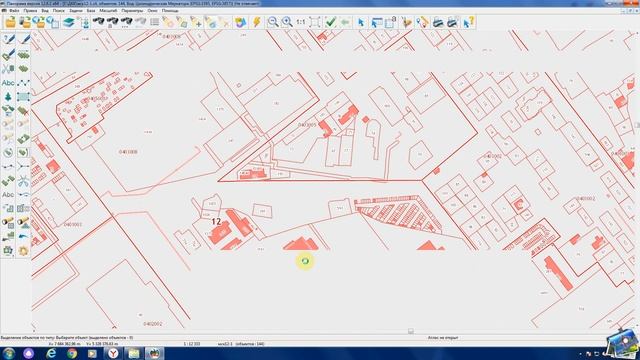Image resolution: width=640 pixels, height=360 pixels.
Task: Open the Параметры menu
Action: (133, 11)
